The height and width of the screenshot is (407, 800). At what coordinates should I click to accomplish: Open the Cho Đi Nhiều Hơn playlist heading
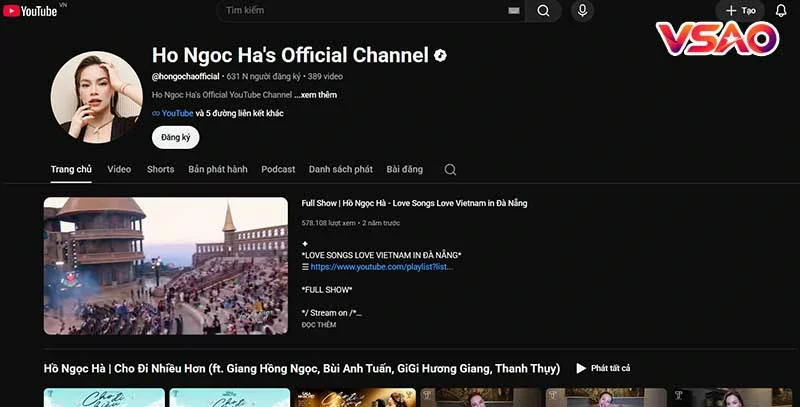[x=302, y=368]
